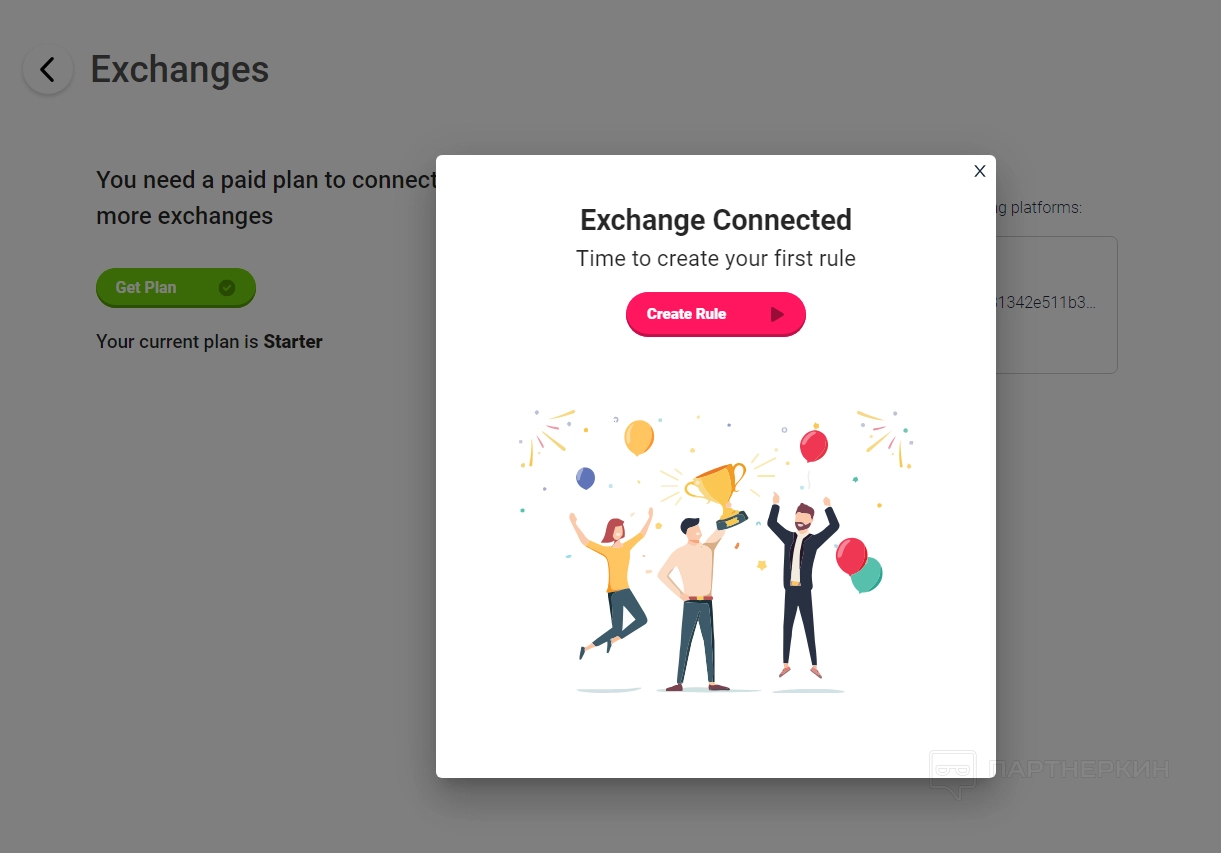The height and width of the screenshot is (853, 1221).
Task: Click the Exchange Connected heading
Action: (x=715, y=220)
